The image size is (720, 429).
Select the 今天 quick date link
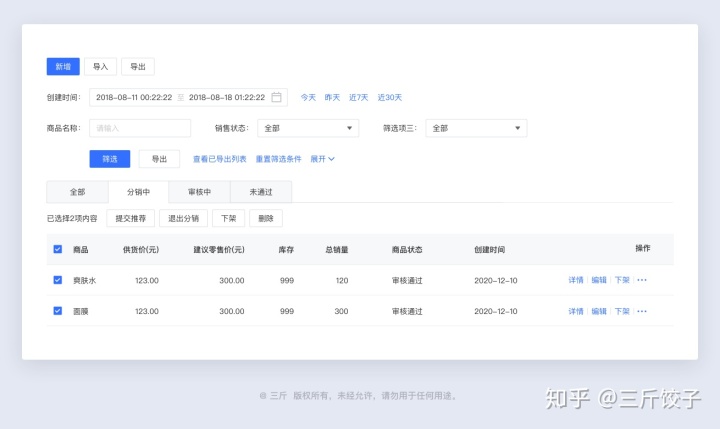point(308,97)
